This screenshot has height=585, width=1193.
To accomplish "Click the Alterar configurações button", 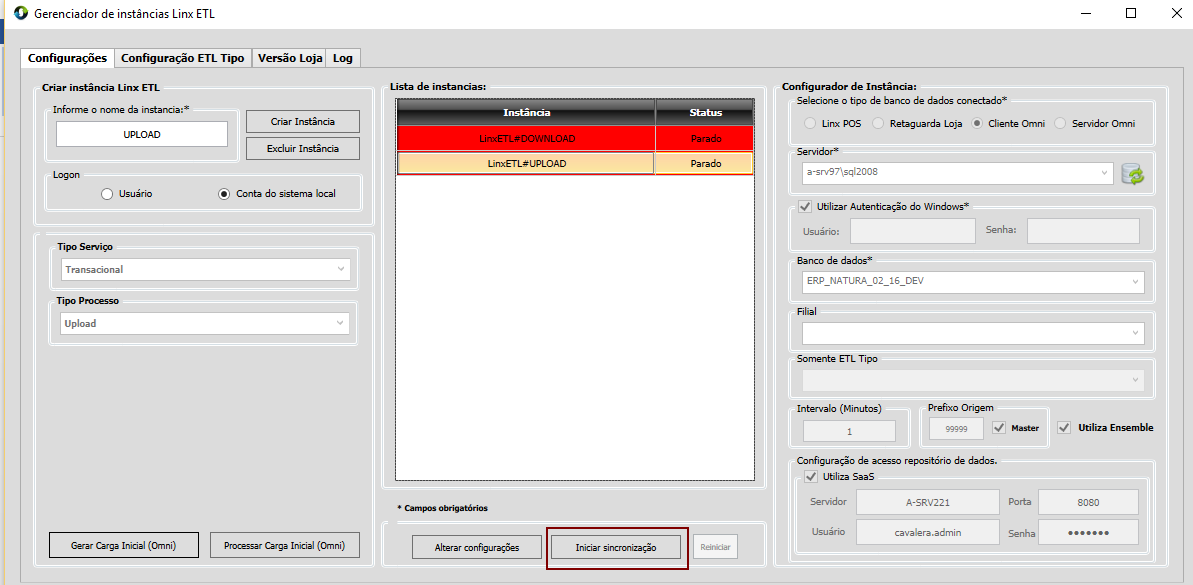I will pyautogui.click(x=477, y=547).
